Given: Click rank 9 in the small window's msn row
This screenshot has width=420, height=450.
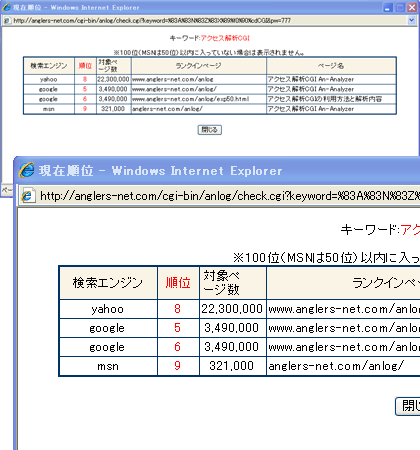Looking at the screenshot, I should [85, 109].
